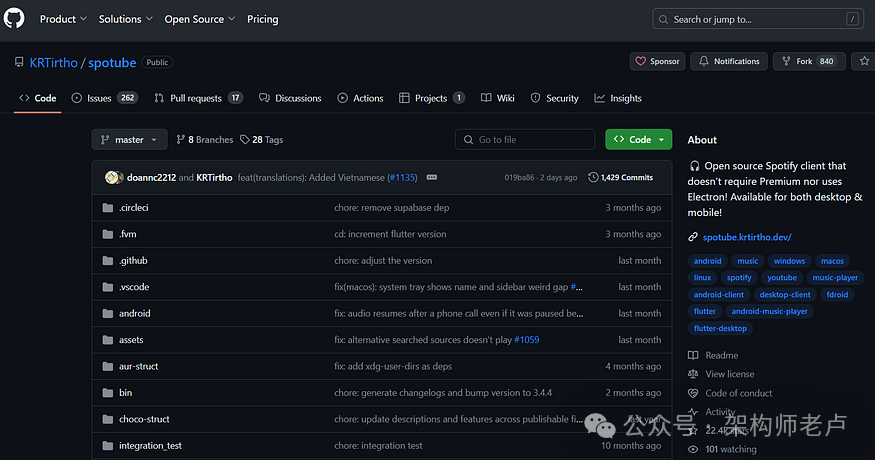Image resolution: width=875 pixels, height=460 pixels.
Task: Click doannc2212's avatar in commit row
Action: coord(112,177)
